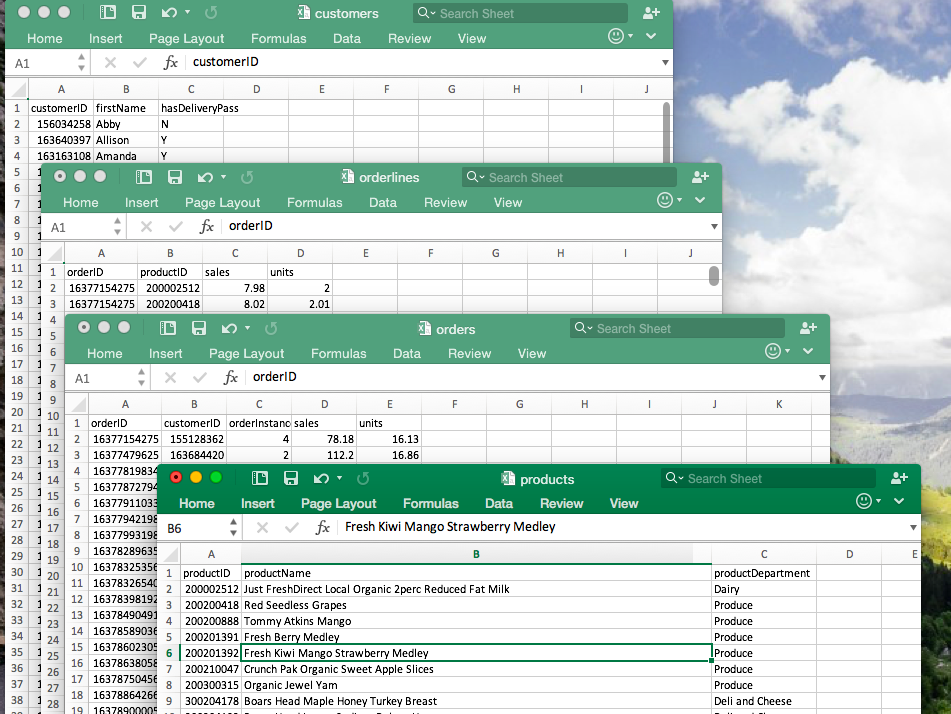Click the save icon in orderlines window
The image size is (951, 714).
click(x=175, y=177)
